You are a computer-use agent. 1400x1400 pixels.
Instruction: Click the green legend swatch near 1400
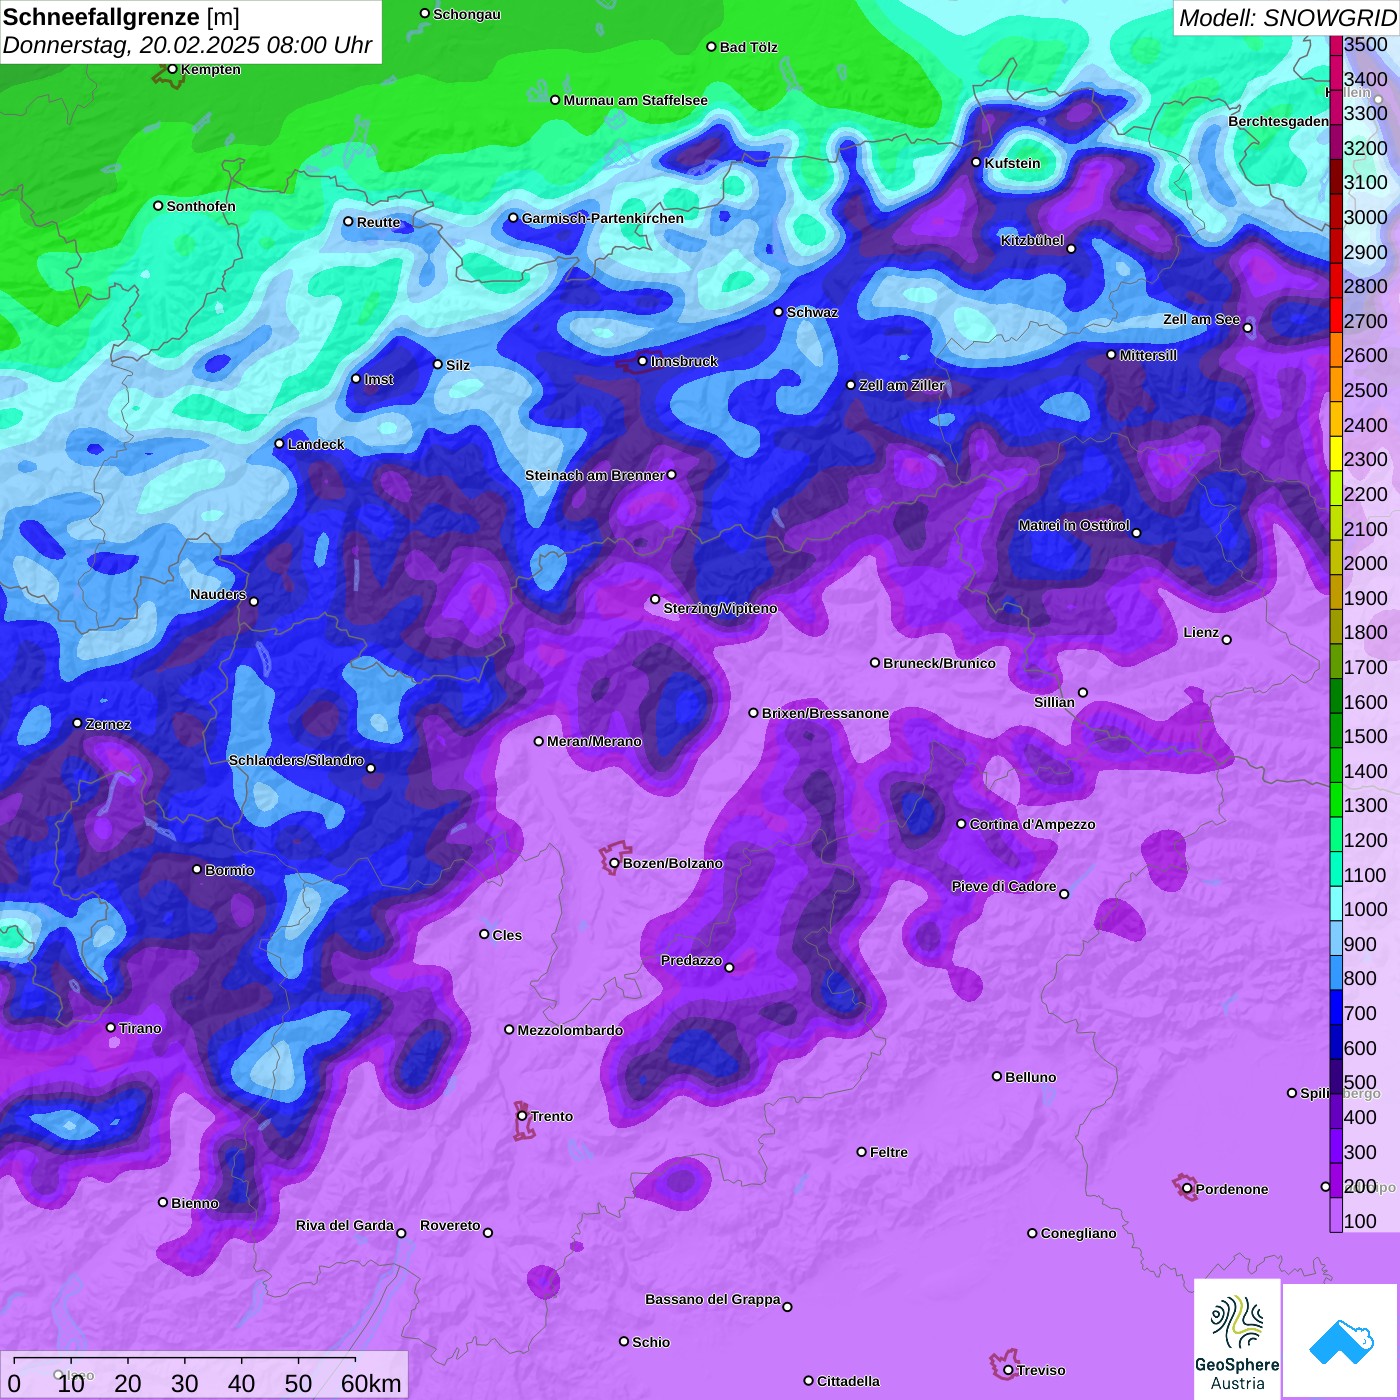1336,763
